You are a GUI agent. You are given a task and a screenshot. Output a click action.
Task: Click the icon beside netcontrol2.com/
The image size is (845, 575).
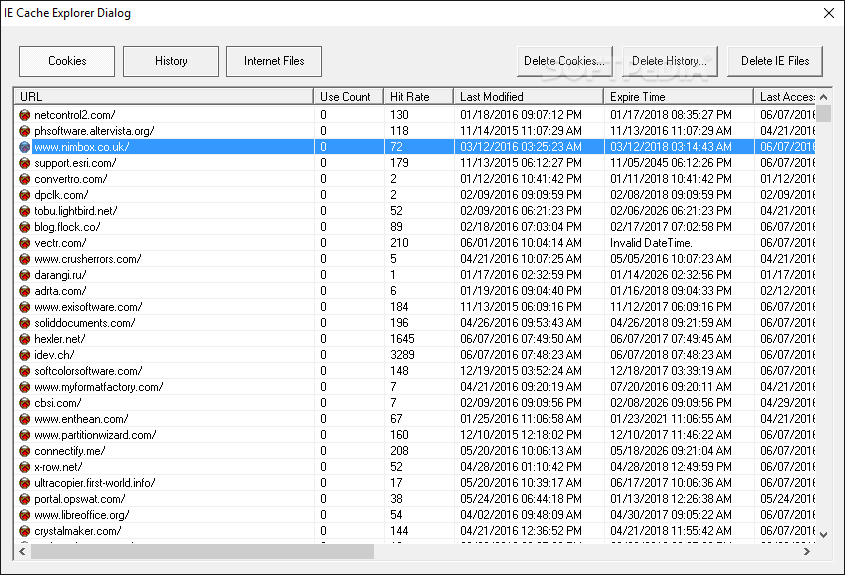click(24, 115)
